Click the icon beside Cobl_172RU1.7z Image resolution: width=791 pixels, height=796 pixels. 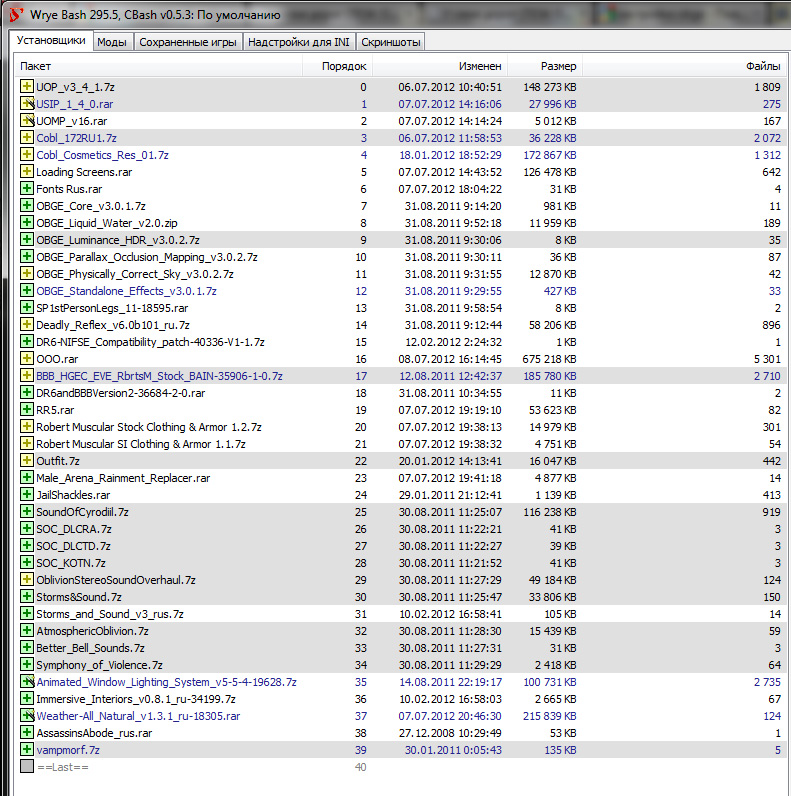point(27,138)
